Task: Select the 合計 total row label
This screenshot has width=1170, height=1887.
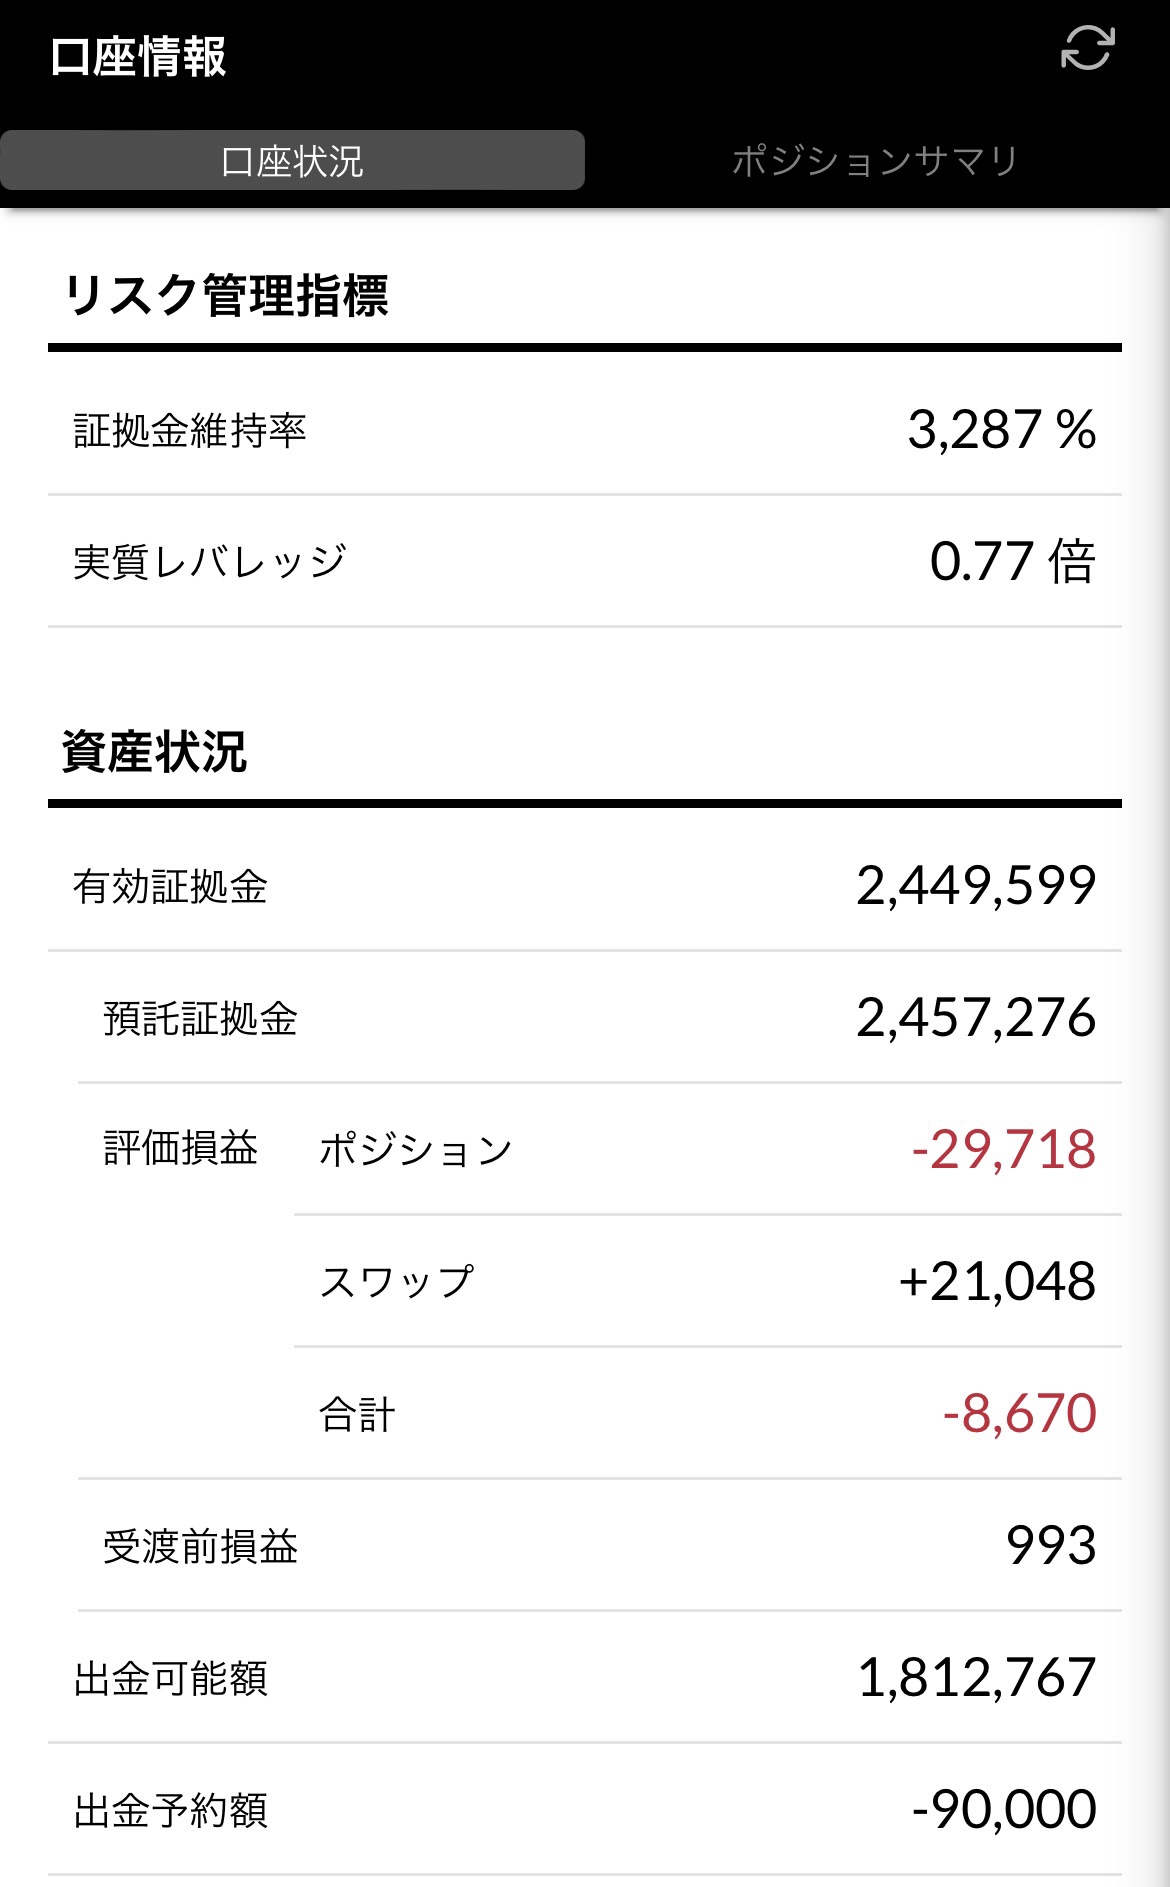Action: click(357, 1414)
